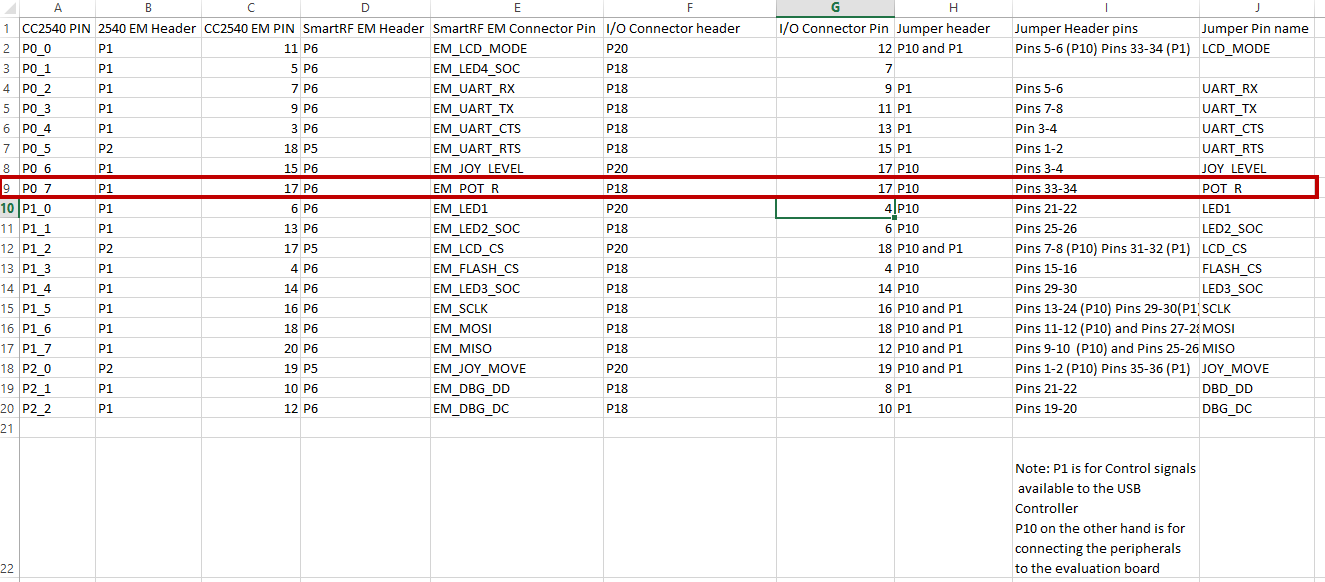Click the EM_POT_R cell
1325x582 pixels.
click(x=517, y=188)
